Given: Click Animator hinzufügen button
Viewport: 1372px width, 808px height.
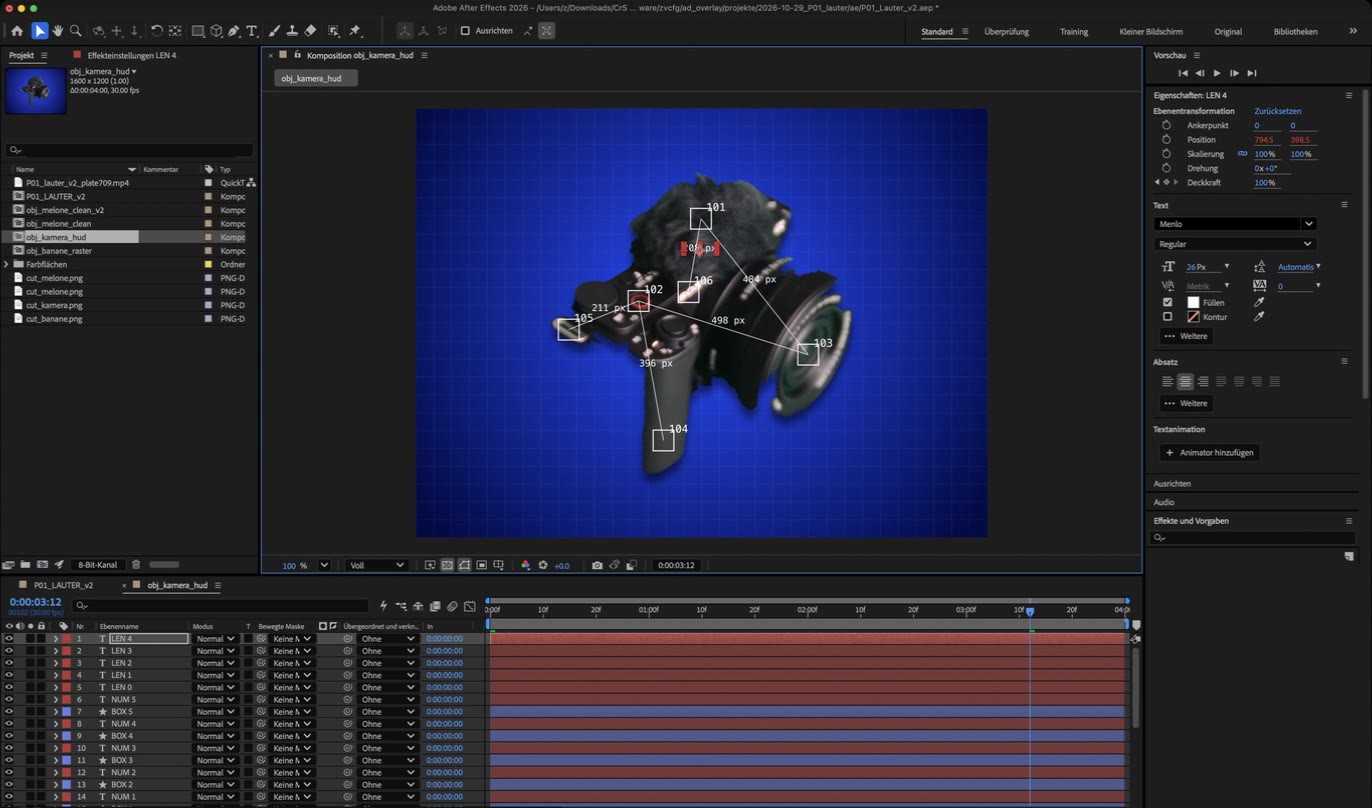Looking at the screenshot, I should pyautogui.click(x=1208, y=452).
